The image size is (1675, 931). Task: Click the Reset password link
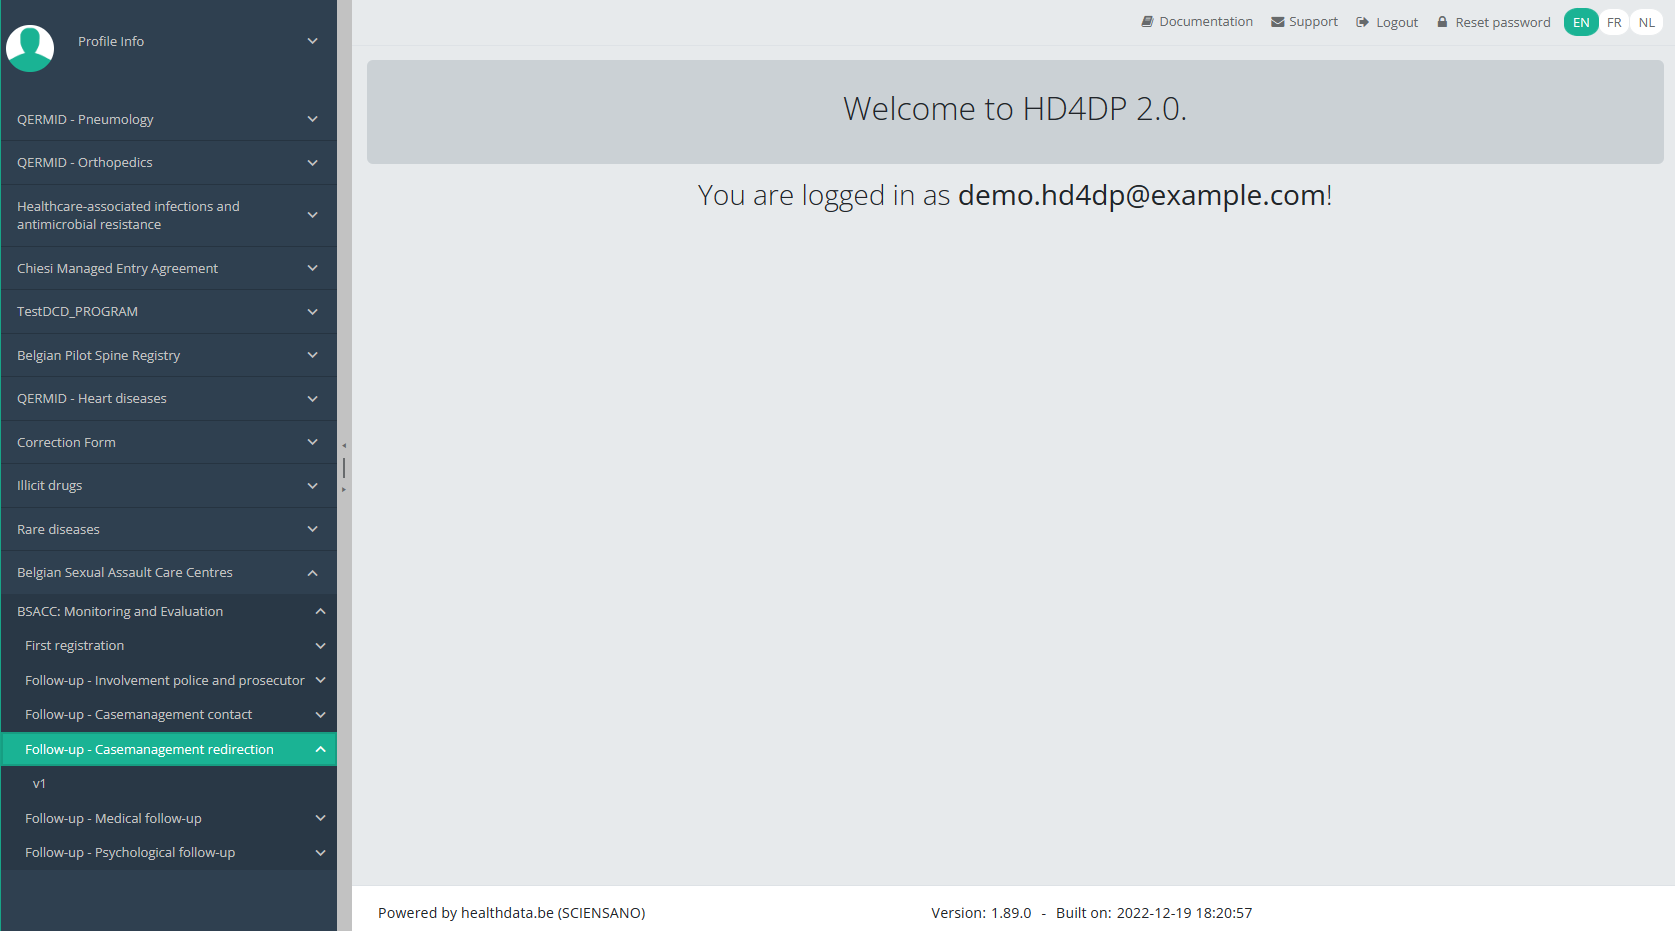coord(1502,22)
